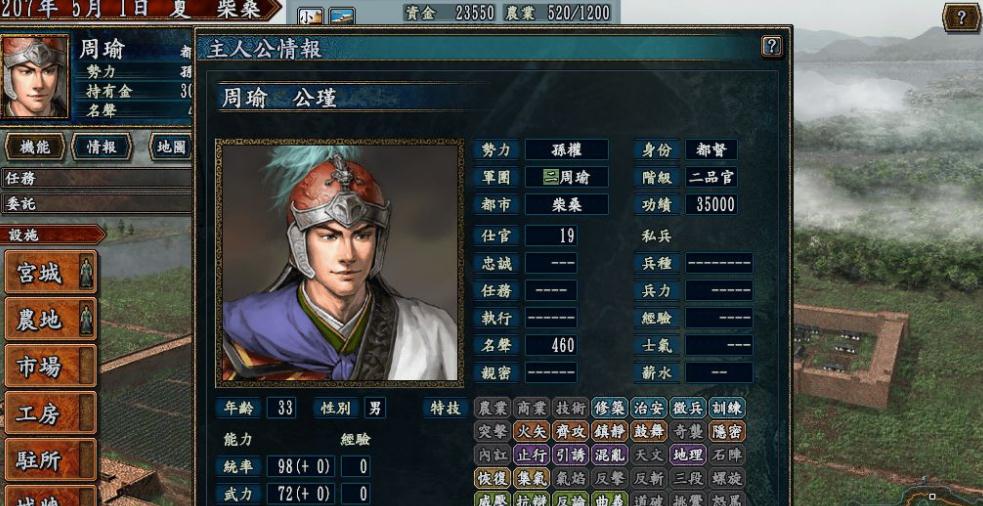Image resolution: width=983 pixels, height=506 pixels.
Task: Click the 統率 value field 98(+0)
Action: (300, 466)
